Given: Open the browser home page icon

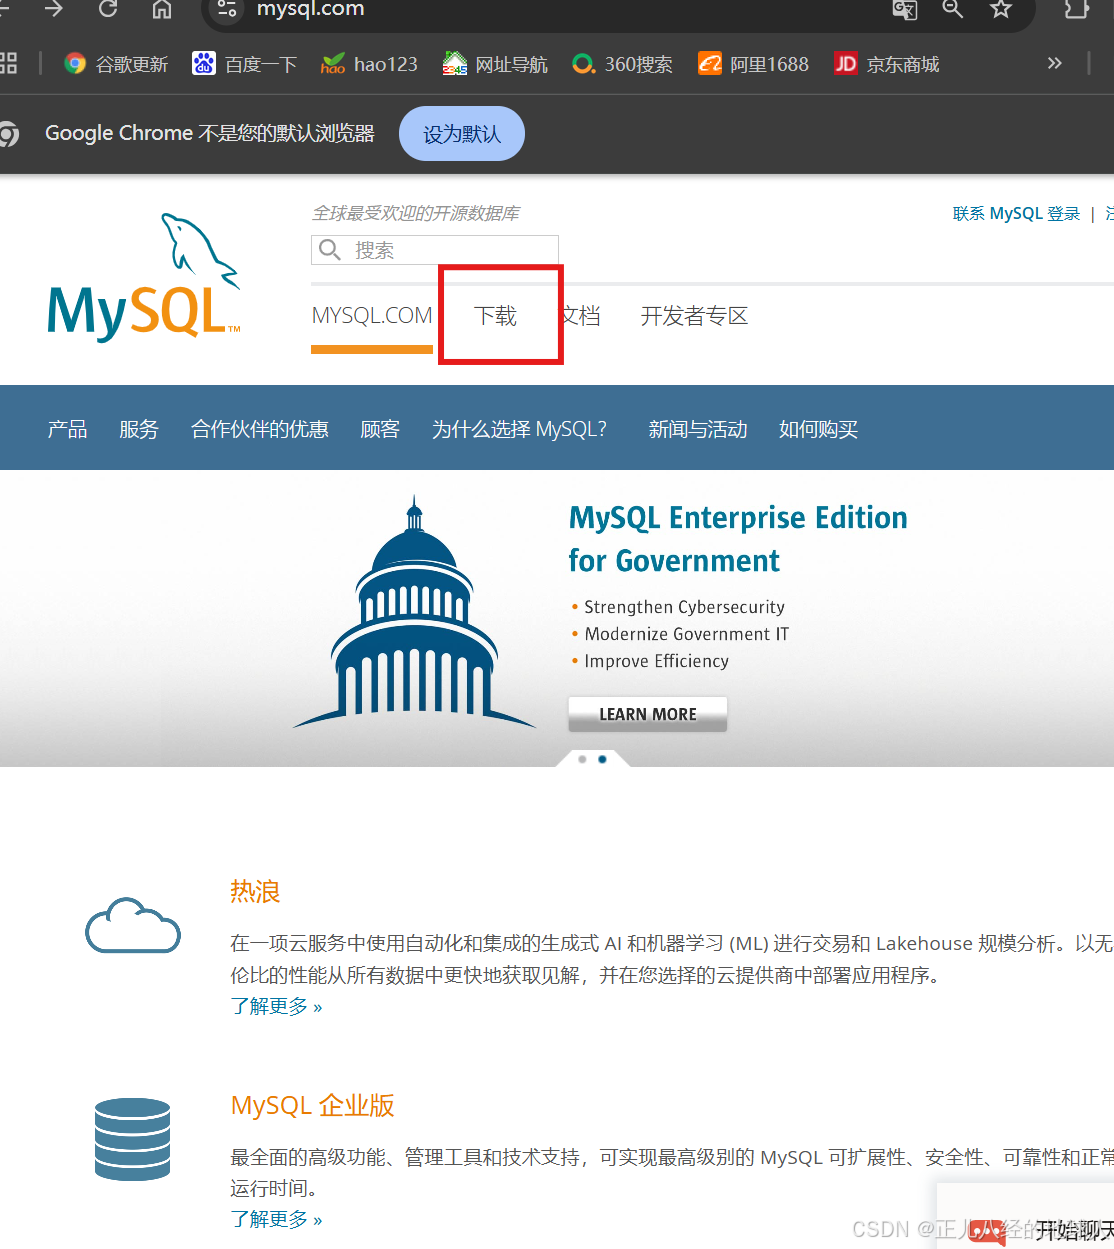Looking at the screenshot, I should point(162,9).
